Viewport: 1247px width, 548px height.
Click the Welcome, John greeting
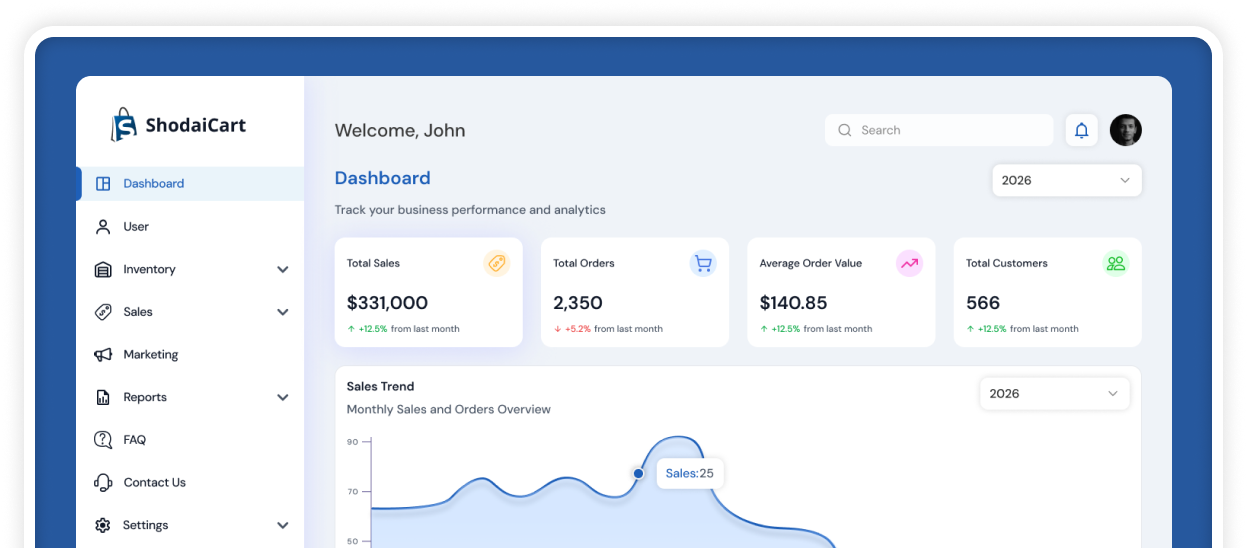[400, 131]
